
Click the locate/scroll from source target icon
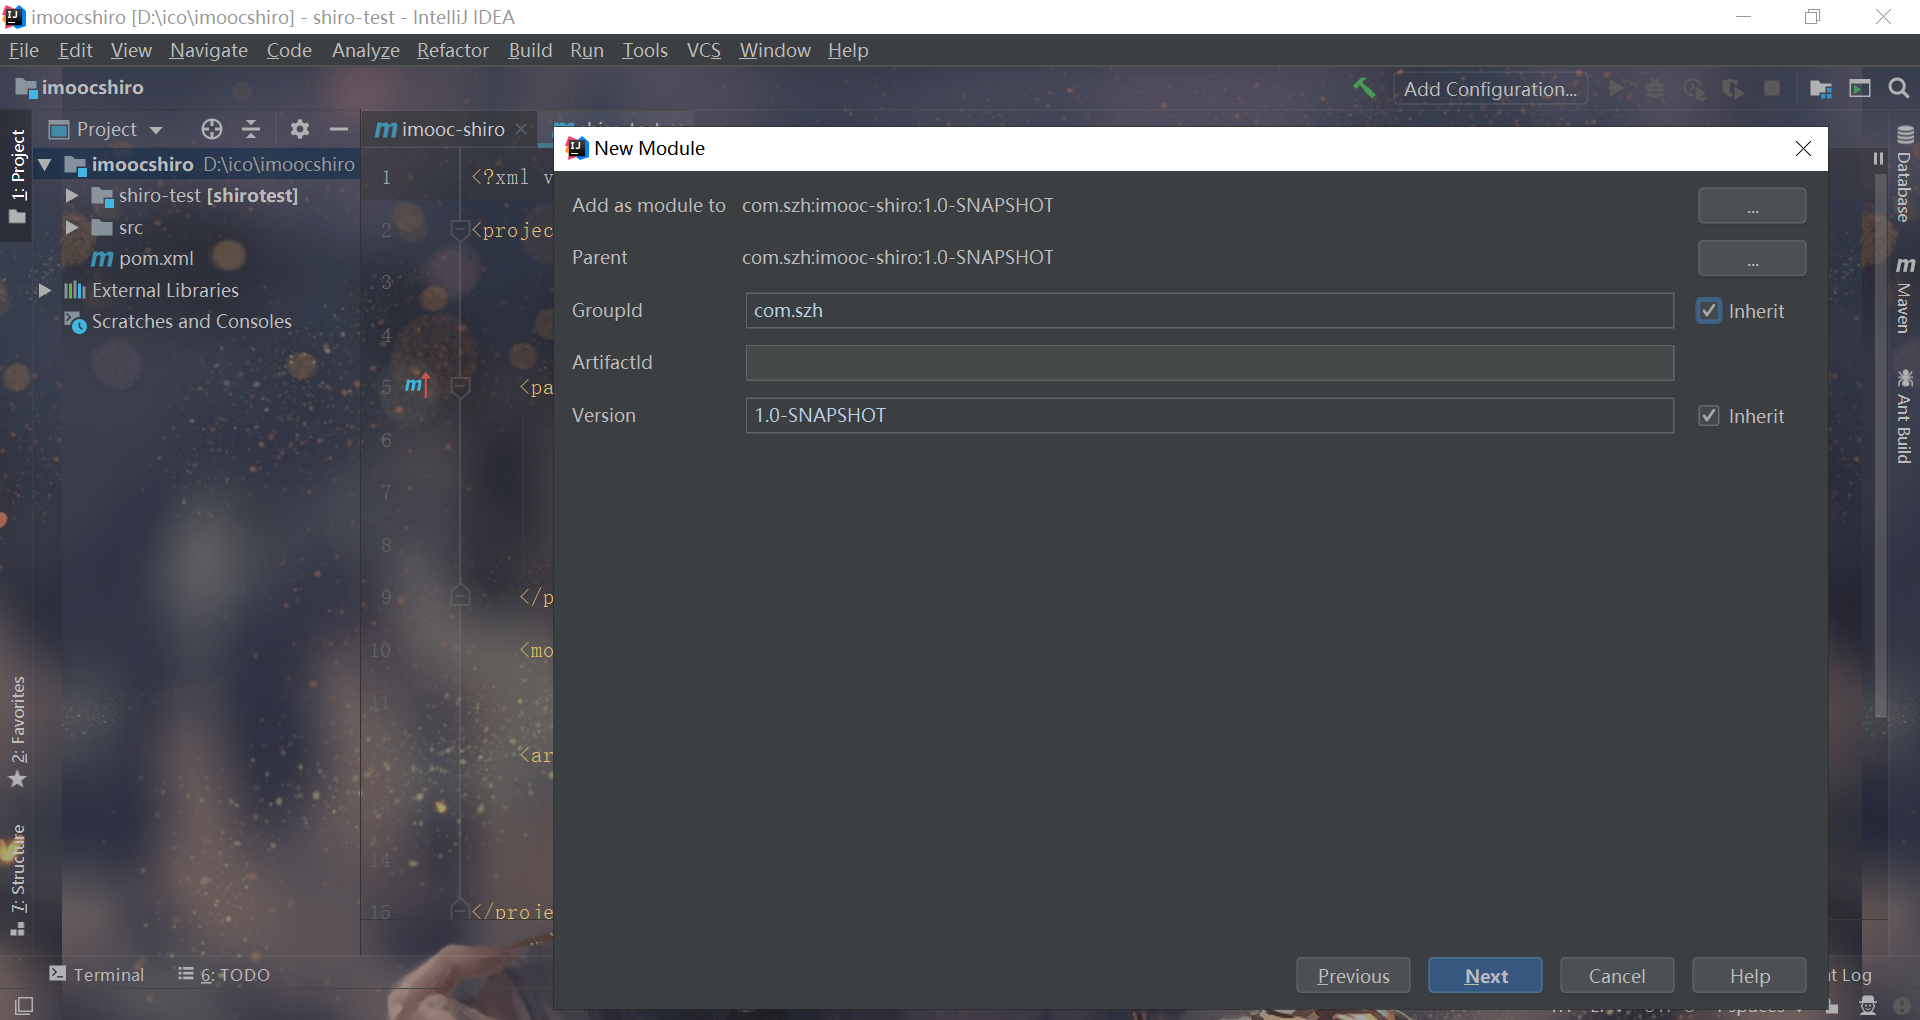[211, 129]
